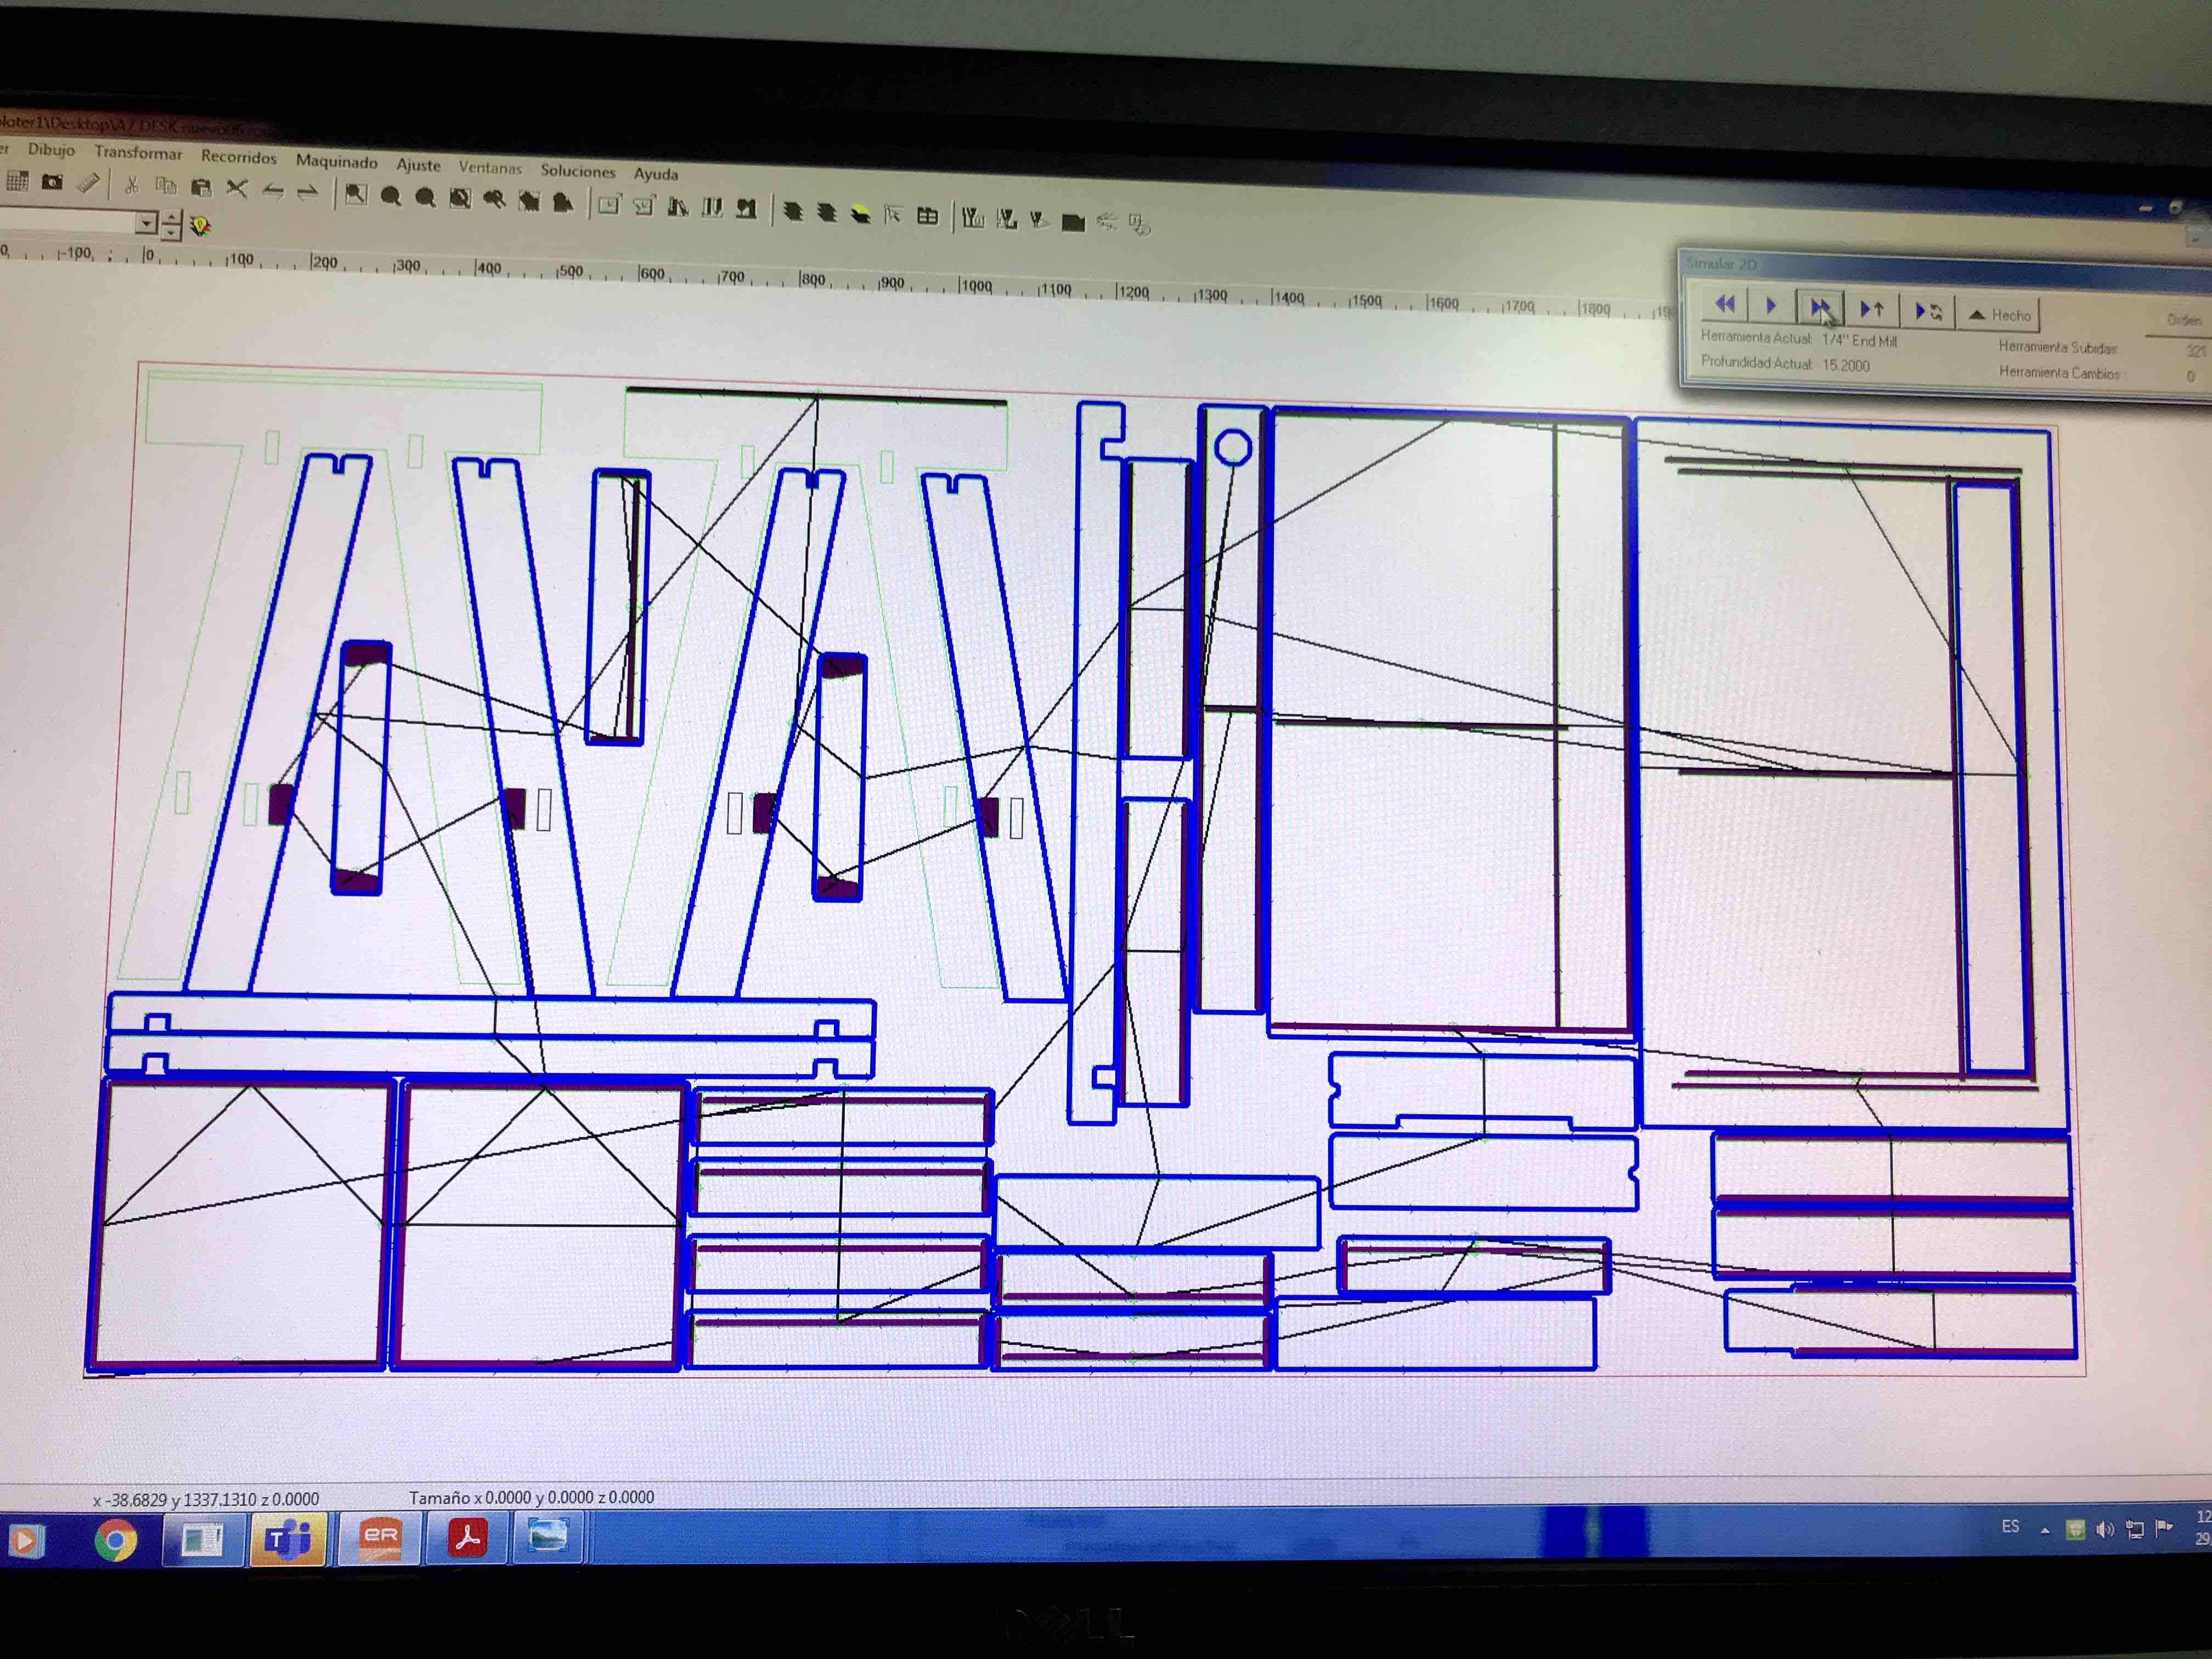
Task: Click the lightbulb hint icon
Action: point(201,227)
